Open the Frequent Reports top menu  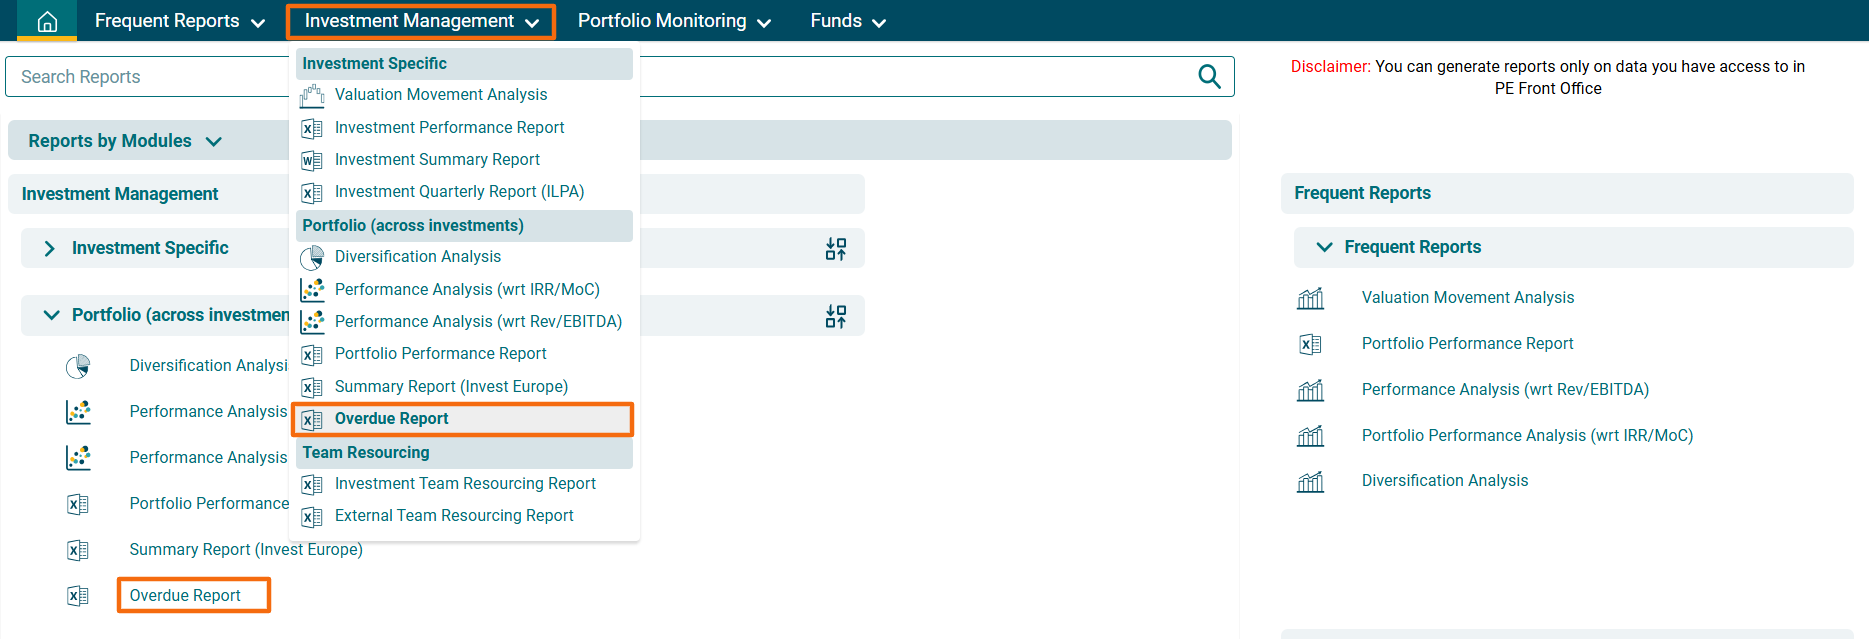[x=179, y=21]
